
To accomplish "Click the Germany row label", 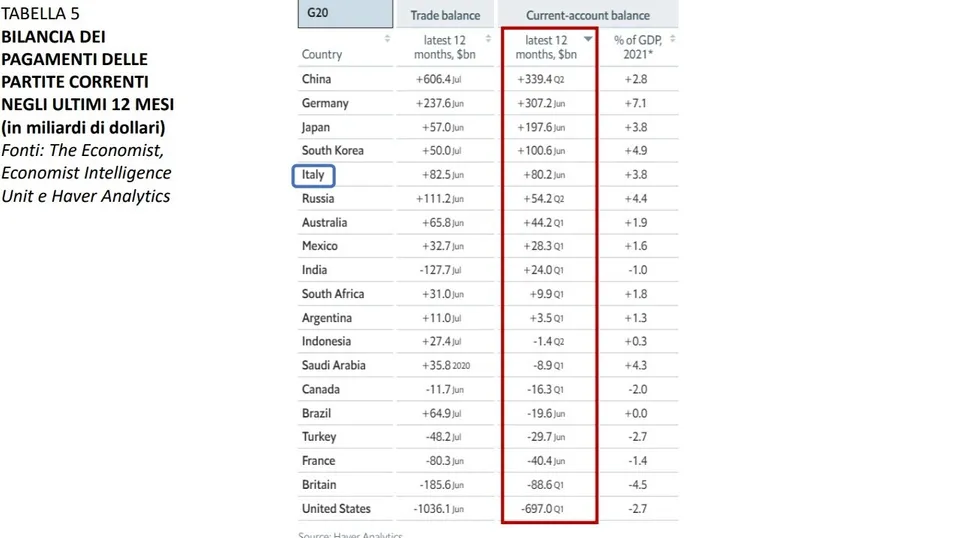I will 325,103.
